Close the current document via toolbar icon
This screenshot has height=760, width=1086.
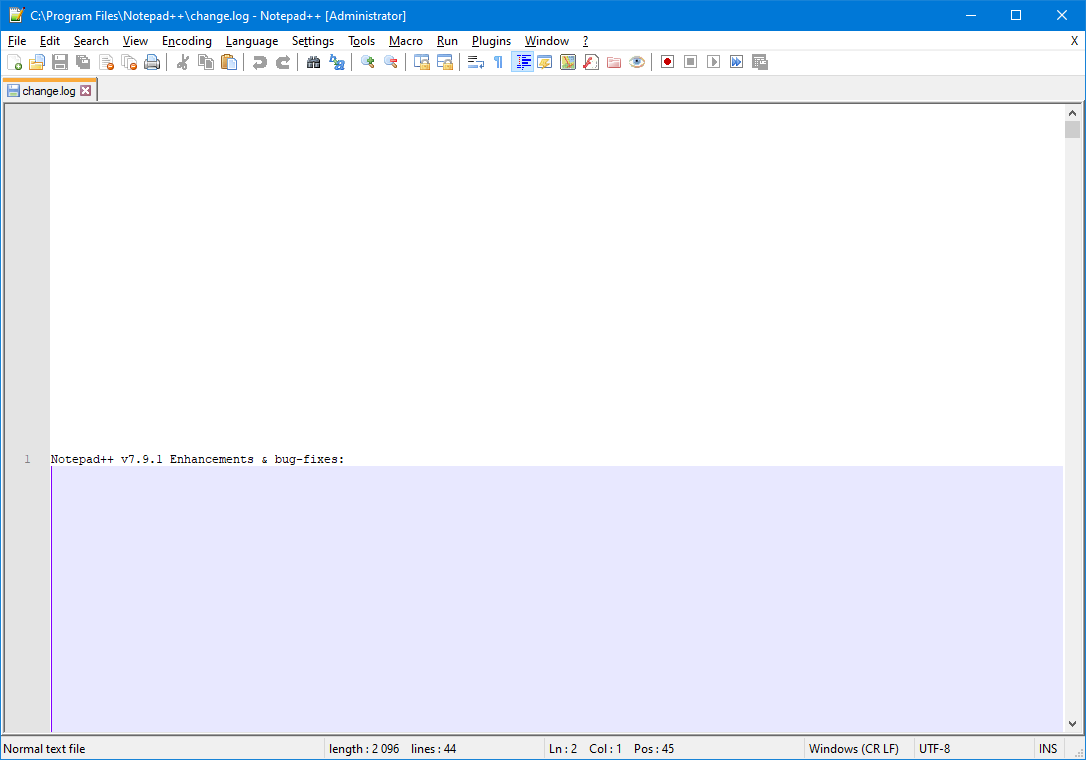[106, 62]
